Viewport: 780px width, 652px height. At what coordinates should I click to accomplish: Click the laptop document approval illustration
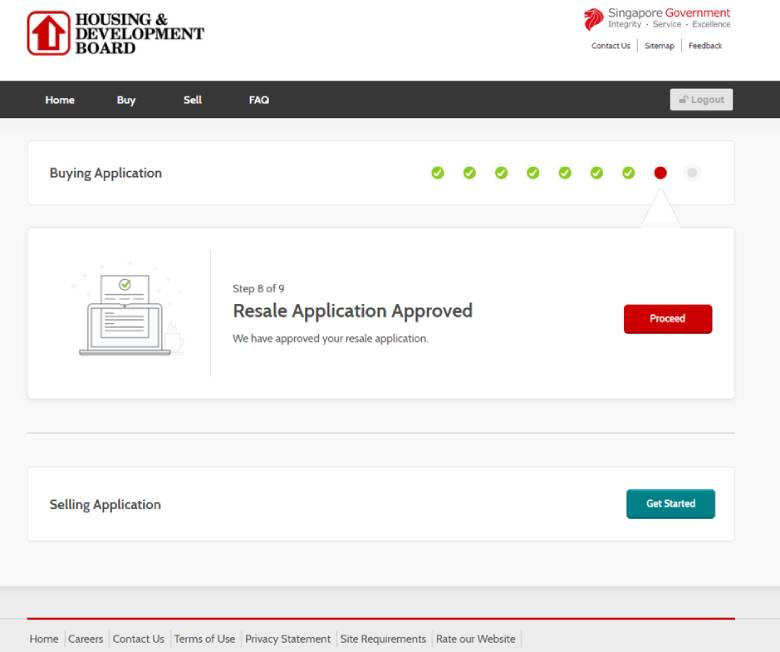coord(126,314)
